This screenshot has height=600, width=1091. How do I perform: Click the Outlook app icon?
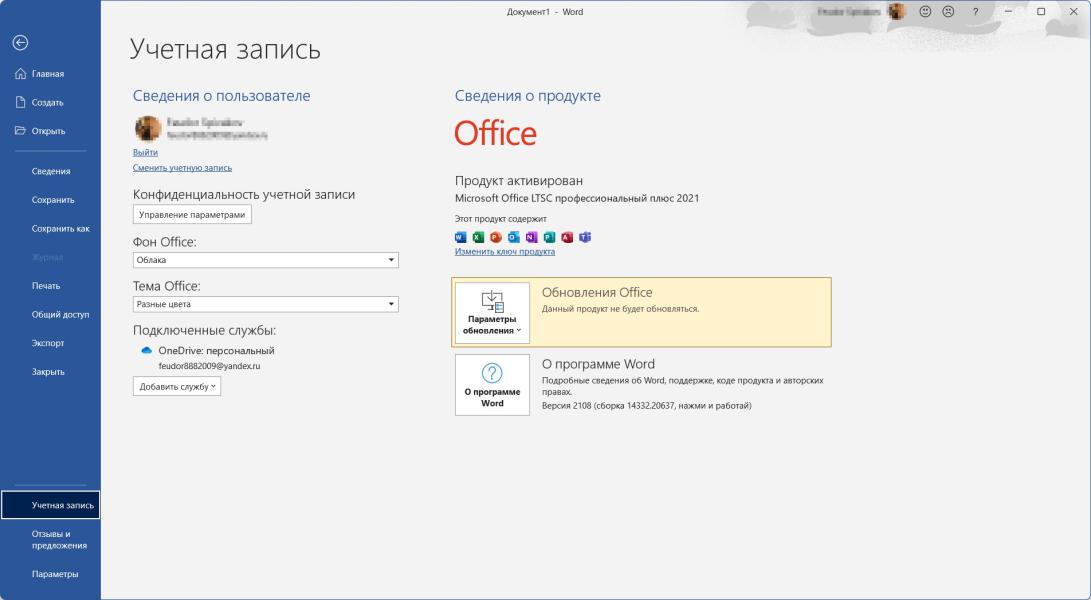(x=513, y=237)
